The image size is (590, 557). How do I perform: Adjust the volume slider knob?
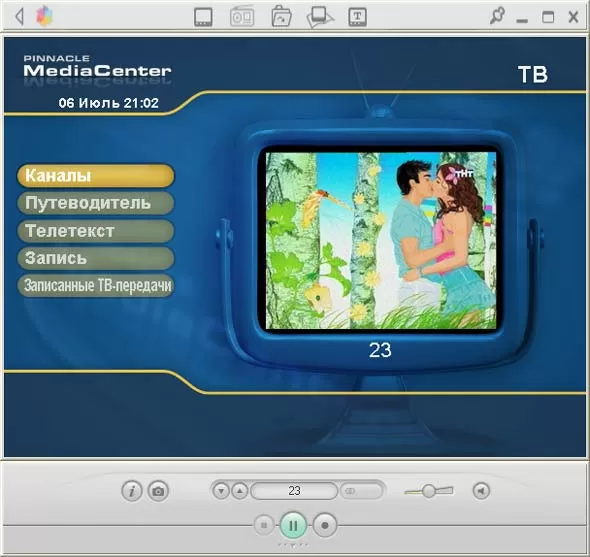pos(428,491)
